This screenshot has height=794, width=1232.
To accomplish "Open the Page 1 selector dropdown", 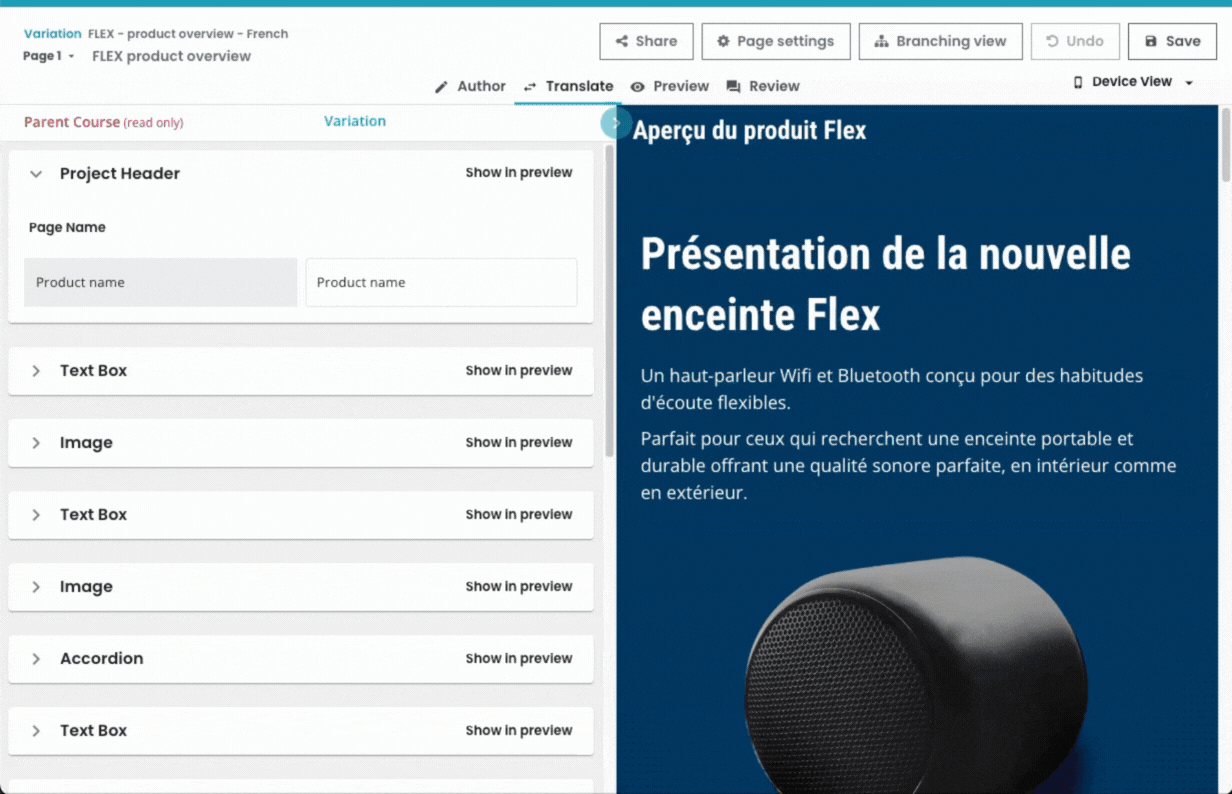I will tap(48, 56).
